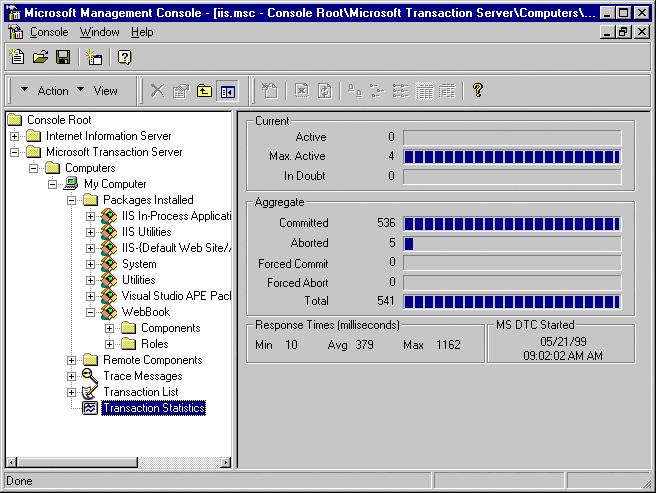
Task: Expand the Remote Components node
Action: coord(72,360)
